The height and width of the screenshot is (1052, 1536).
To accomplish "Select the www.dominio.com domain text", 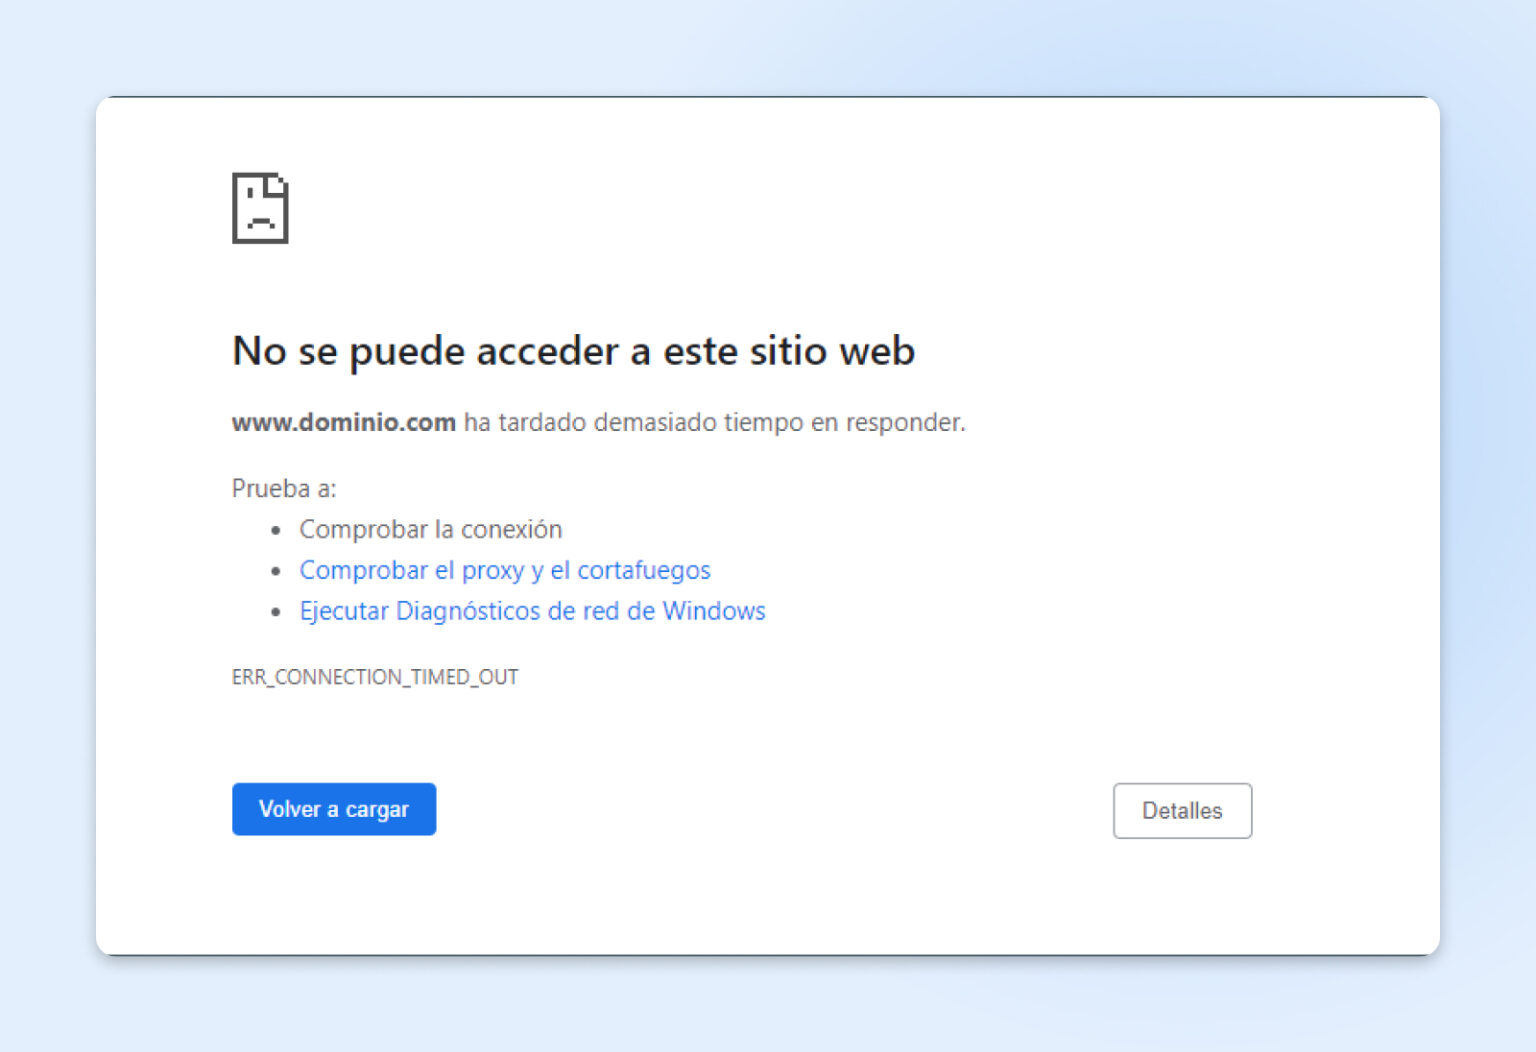I will (343, 422).
